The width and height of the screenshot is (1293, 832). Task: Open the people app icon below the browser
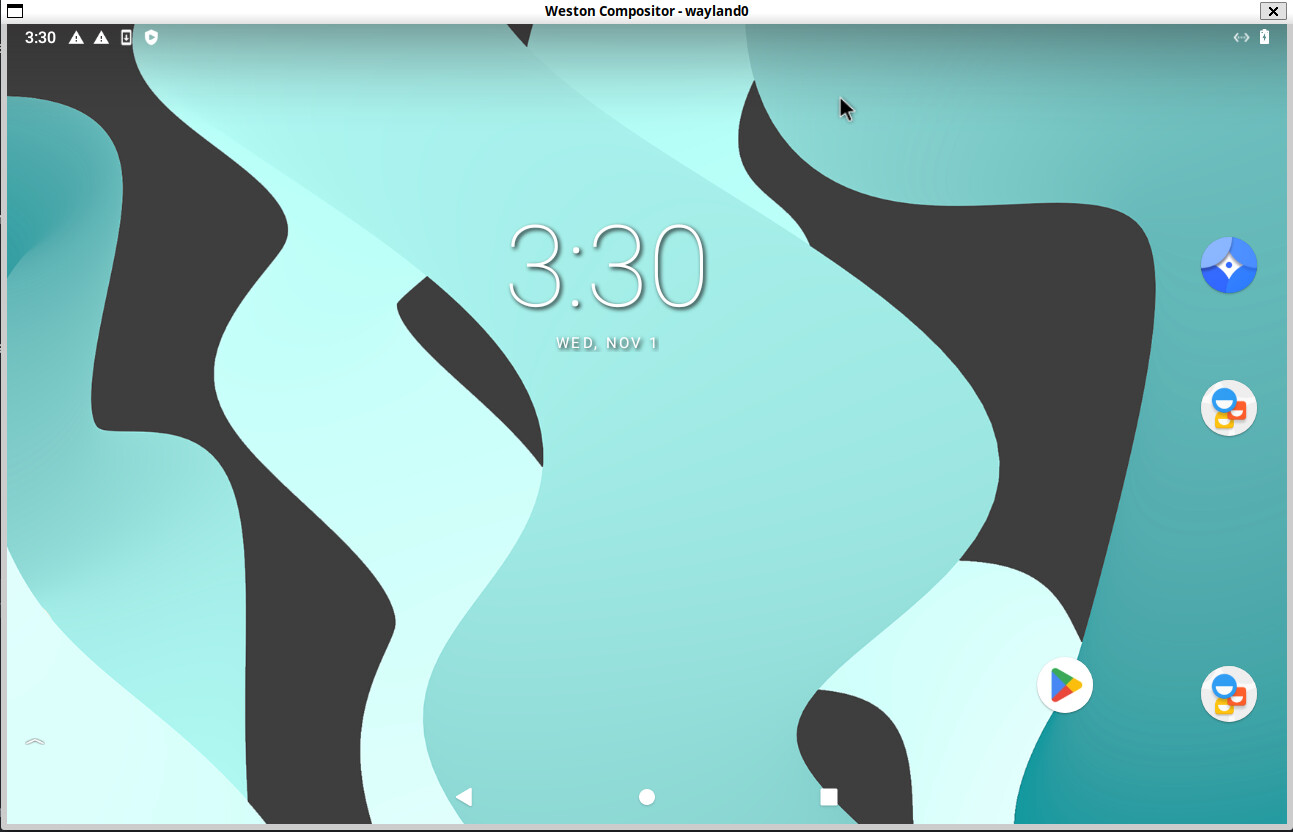[1228, 408]
